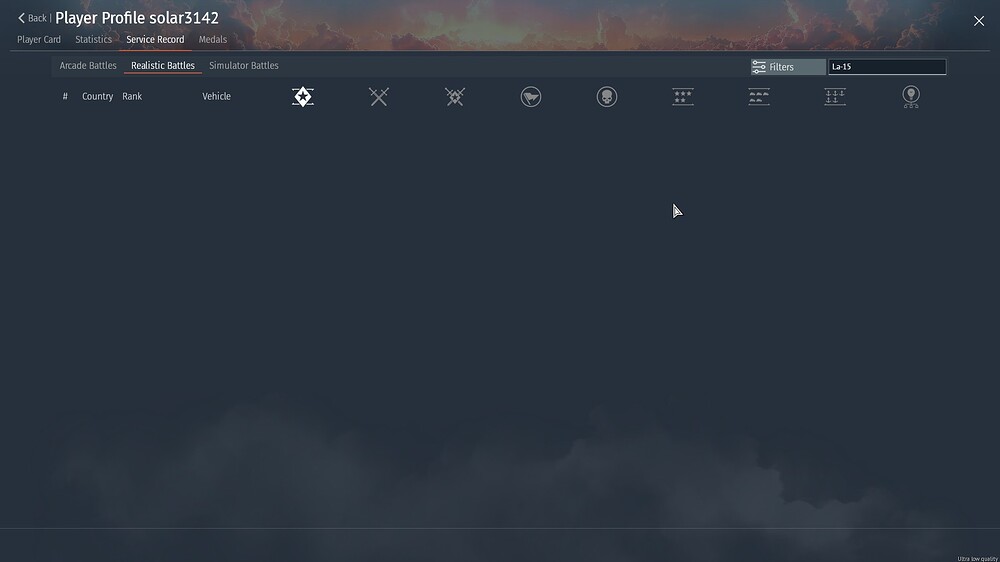The width and height of the screenshot is (1000, 562).
Task: Sort the list by Country column
Action: (98, 96)
